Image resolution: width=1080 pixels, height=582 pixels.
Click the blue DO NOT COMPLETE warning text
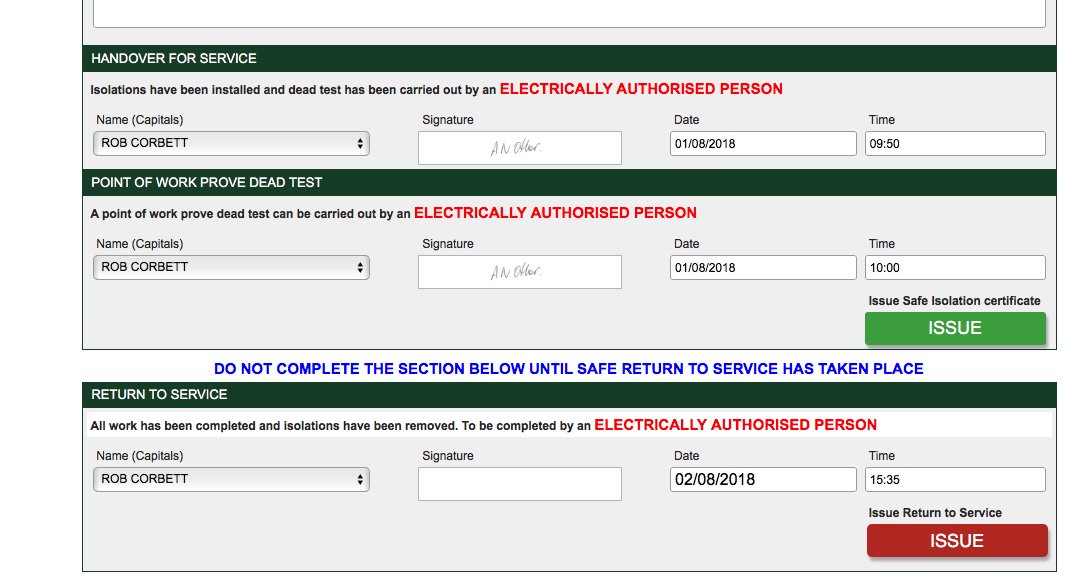pos(568,368)
